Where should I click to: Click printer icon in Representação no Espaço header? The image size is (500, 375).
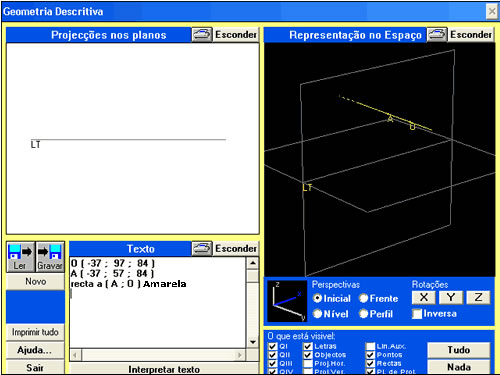437,35
